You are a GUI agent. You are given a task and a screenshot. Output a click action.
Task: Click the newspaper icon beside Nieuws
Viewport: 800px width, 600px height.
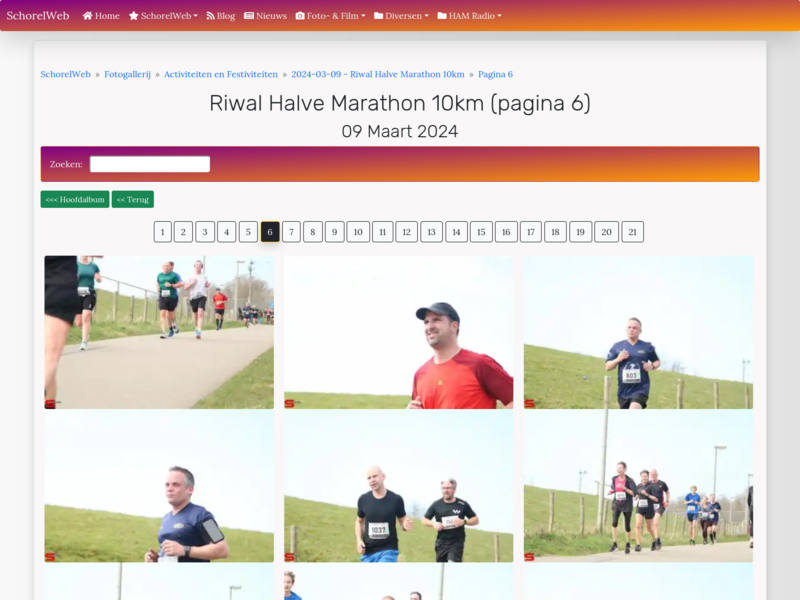(x=249, y=16)
